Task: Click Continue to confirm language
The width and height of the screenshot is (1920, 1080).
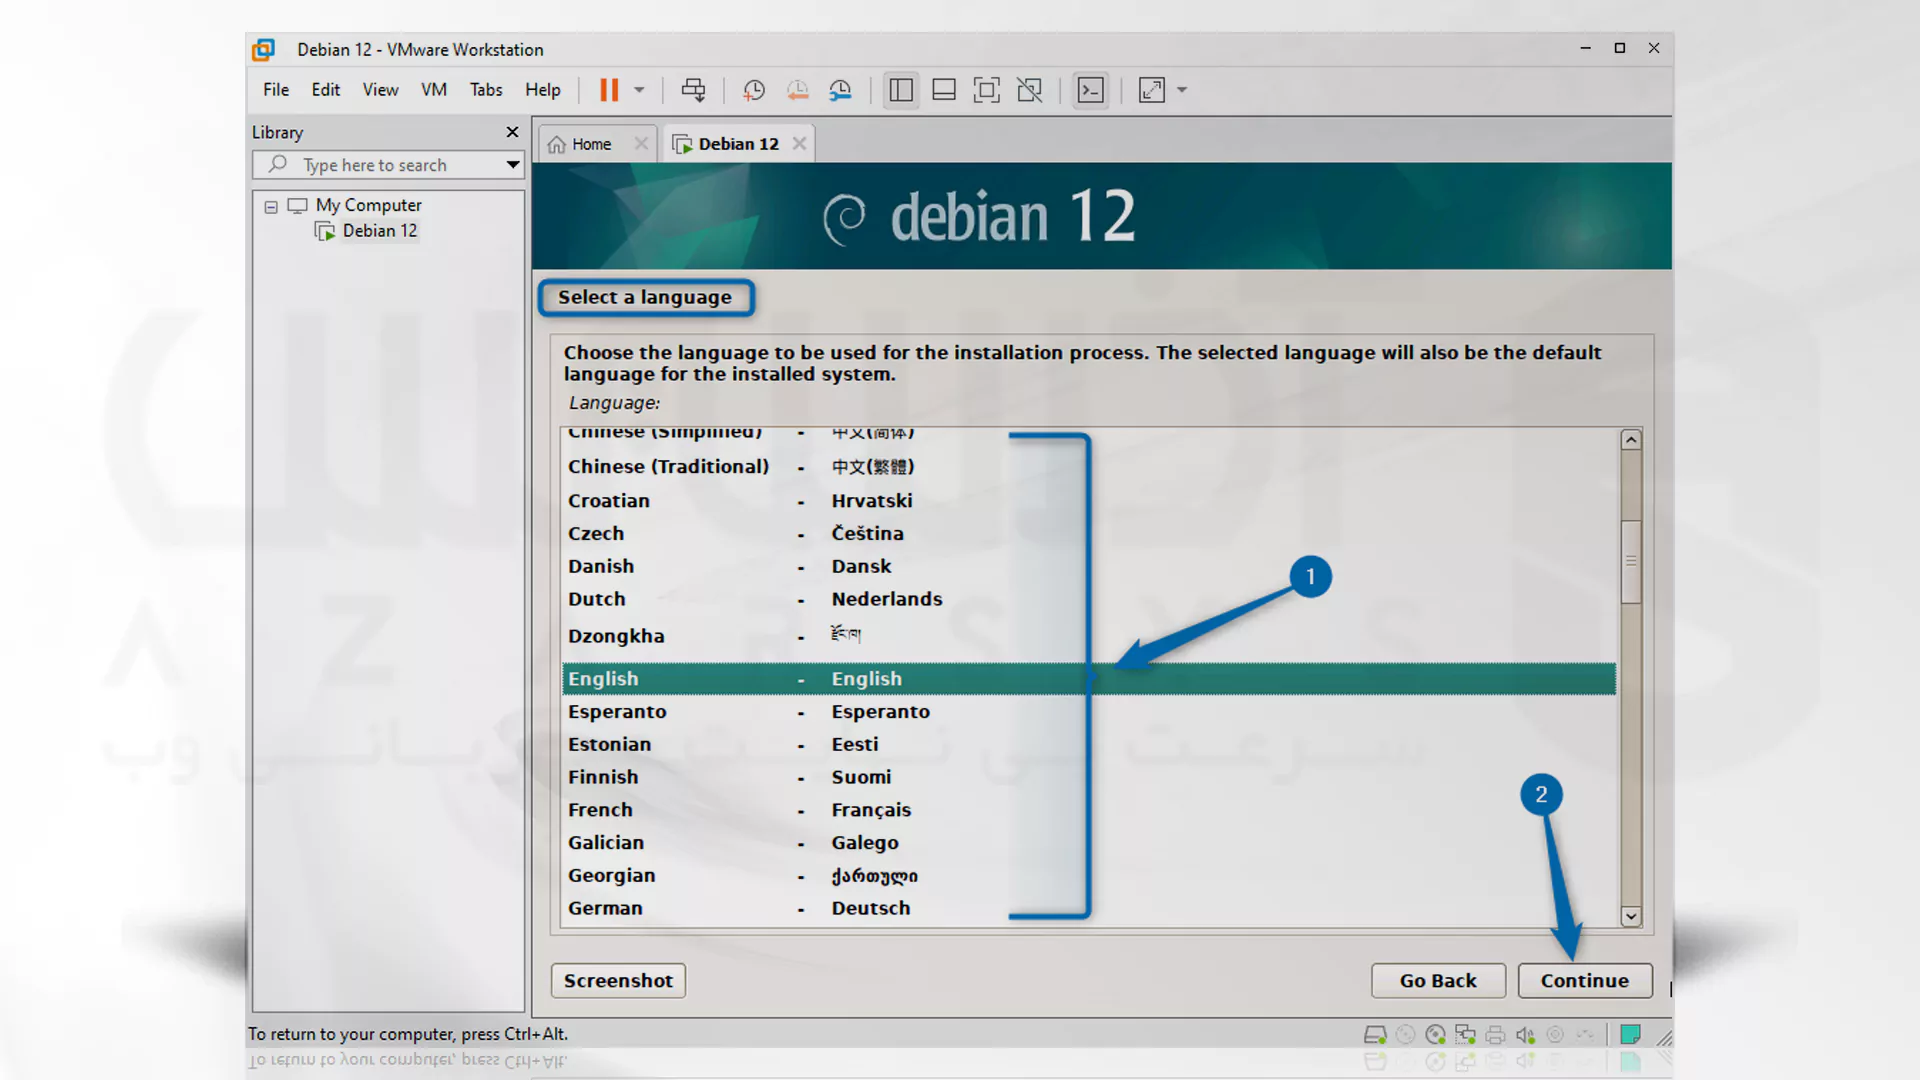Action: tap(1584, 981)
